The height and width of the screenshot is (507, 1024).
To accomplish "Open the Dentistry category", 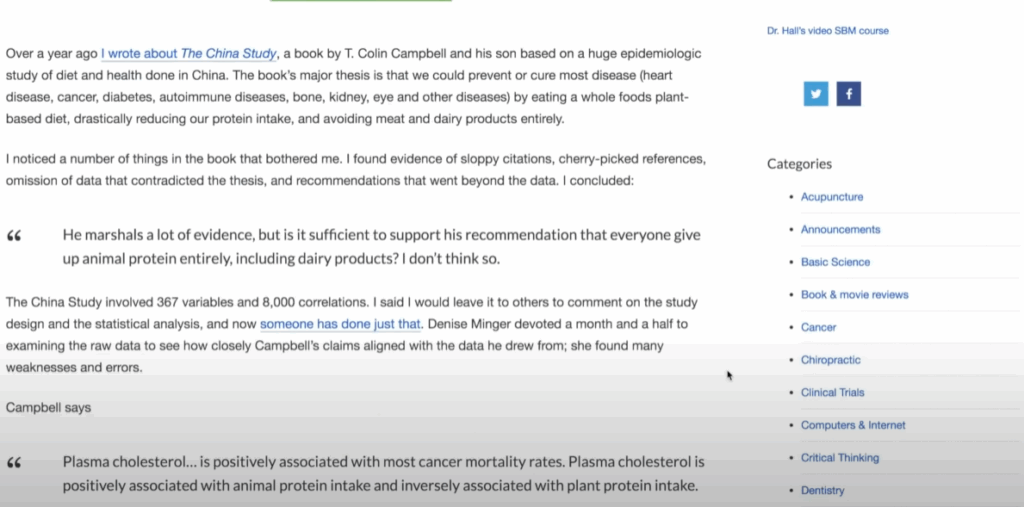I will pyautogui.click(x=822, y=491).
